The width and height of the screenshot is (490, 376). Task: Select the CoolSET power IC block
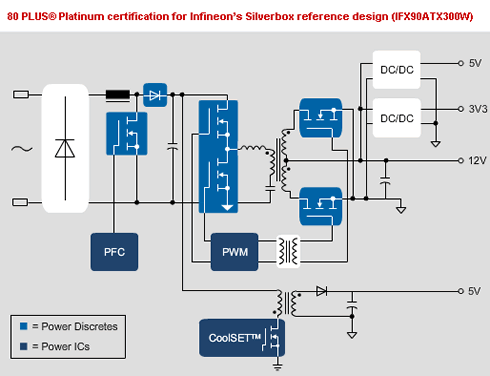tap(242, 338)
